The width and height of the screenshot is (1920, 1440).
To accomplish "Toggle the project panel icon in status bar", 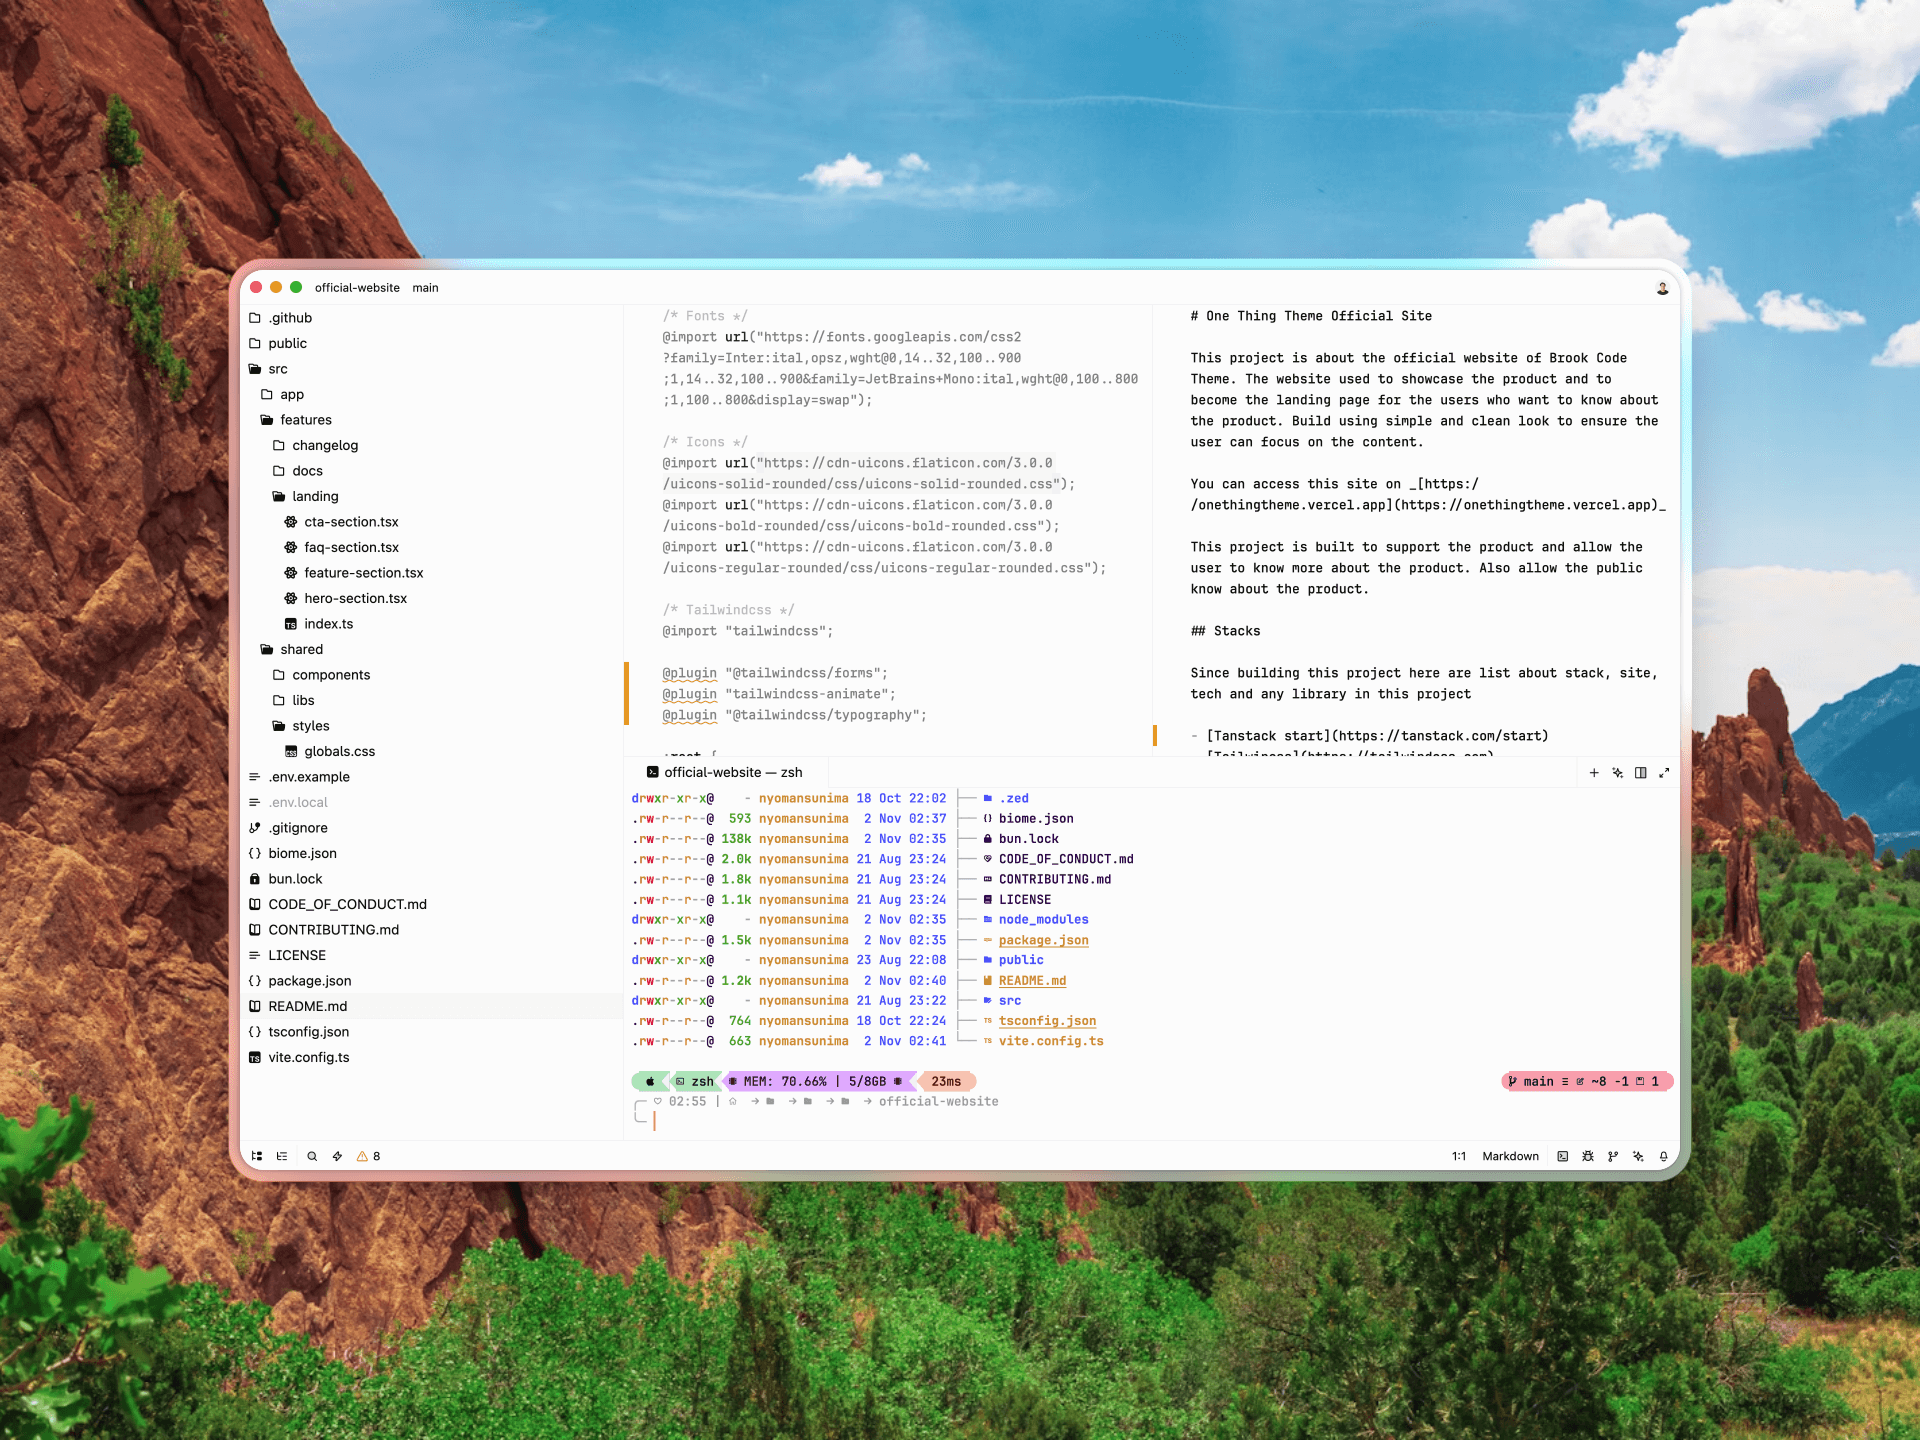I will pyautogui.click(x=257, y=1156).
